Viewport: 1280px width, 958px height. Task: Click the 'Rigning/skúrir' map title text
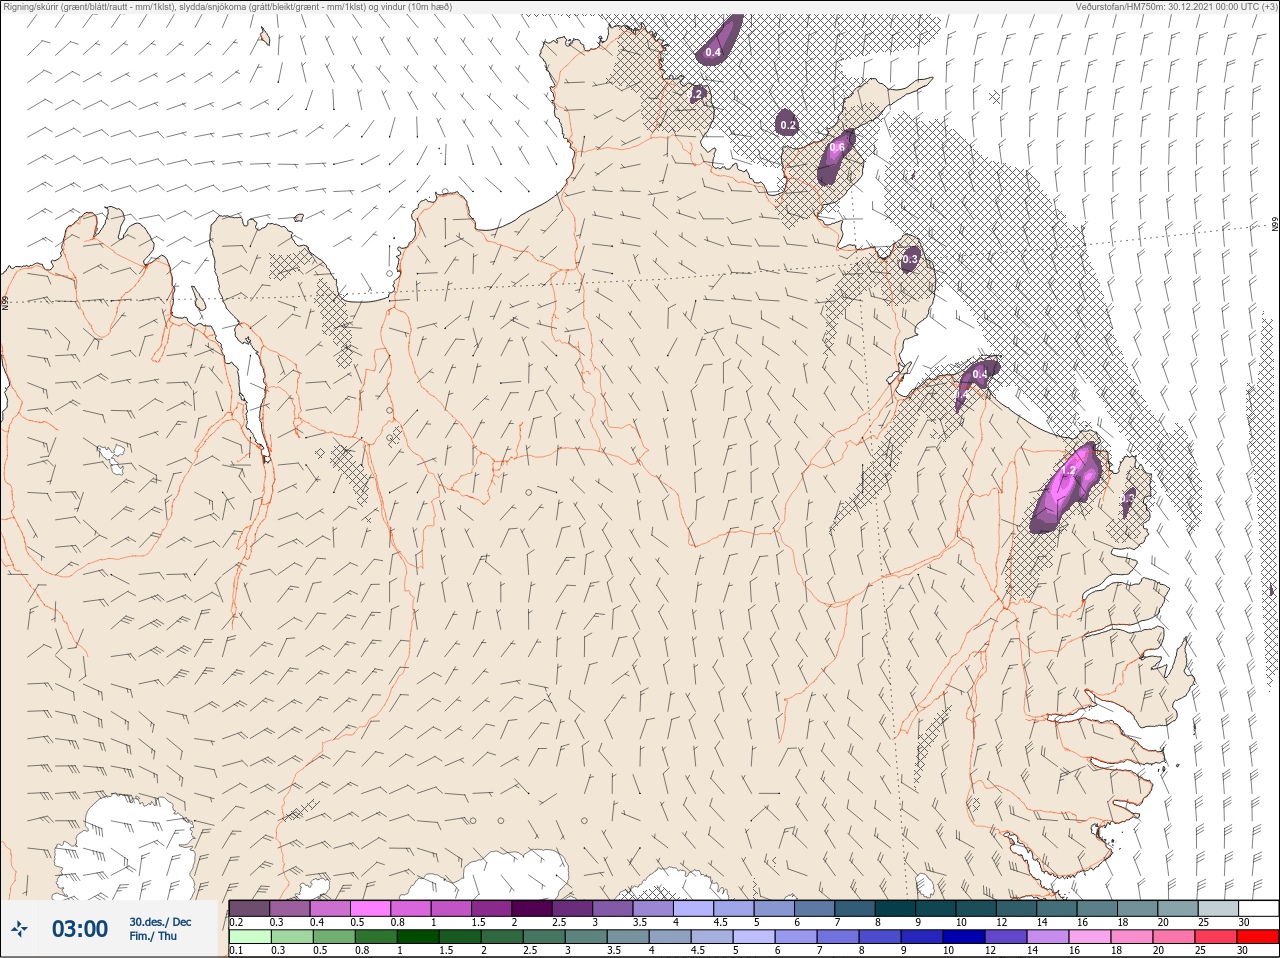tap(34, 6)
